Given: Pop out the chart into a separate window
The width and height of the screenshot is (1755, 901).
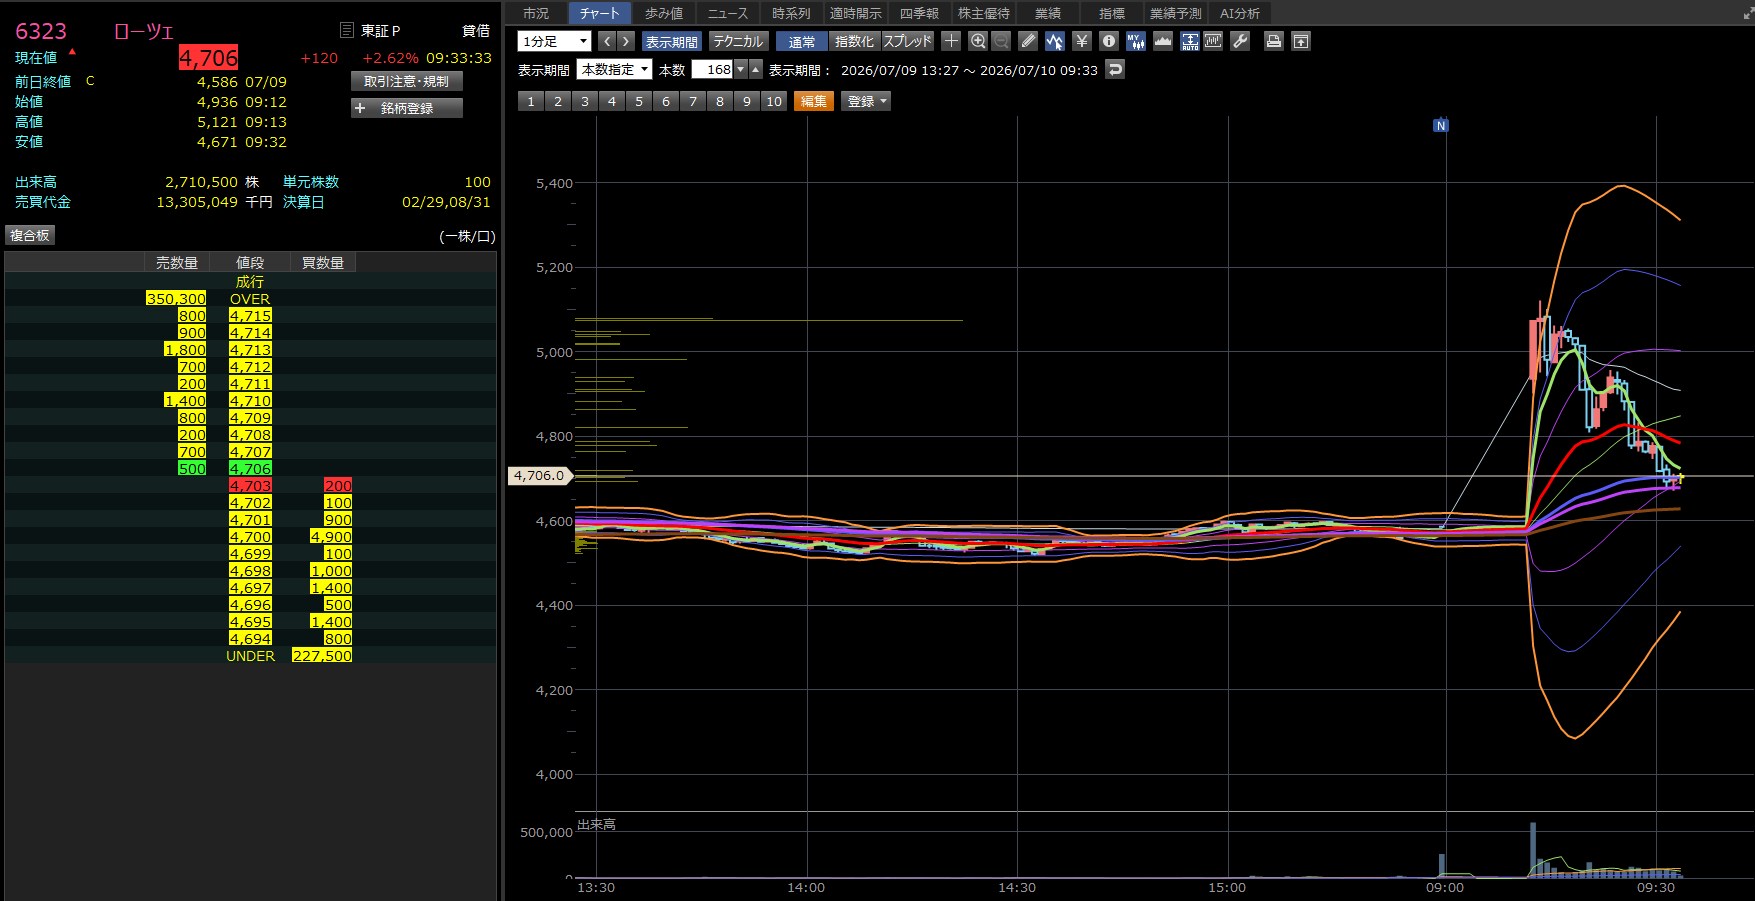Looking at the screenshot, I should 1301,41.
